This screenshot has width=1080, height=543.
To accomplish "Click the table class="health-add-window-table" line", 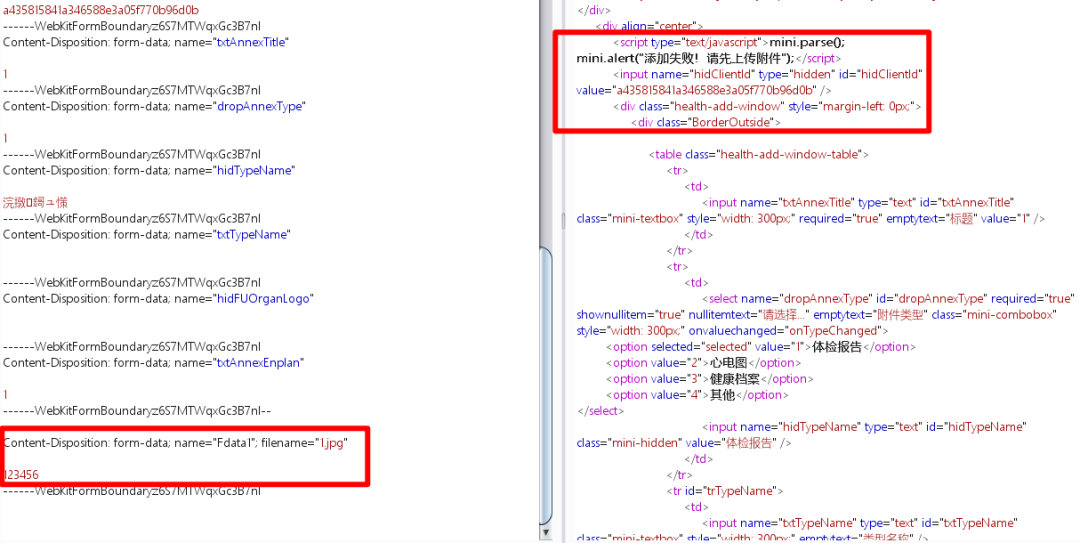I will [759, 154].
